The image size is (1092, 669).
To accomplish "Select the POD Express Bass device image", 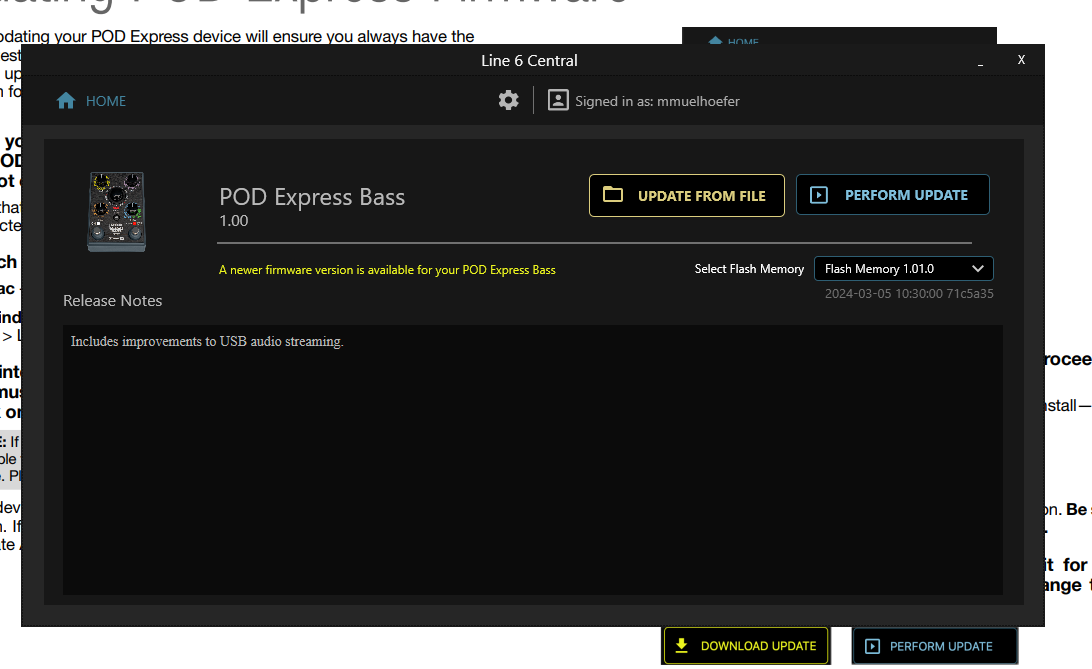I will (x=116, y=211).
